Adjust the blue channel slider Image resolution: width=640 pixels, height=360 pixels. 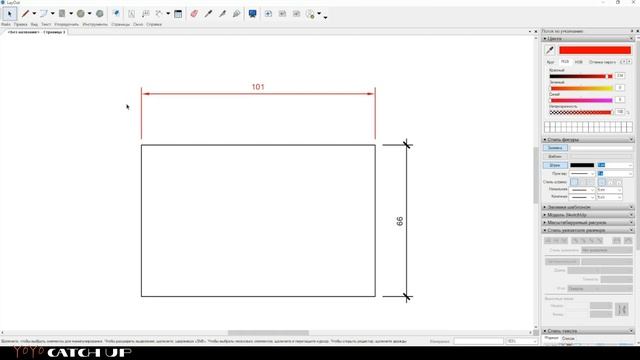point(581,100)
